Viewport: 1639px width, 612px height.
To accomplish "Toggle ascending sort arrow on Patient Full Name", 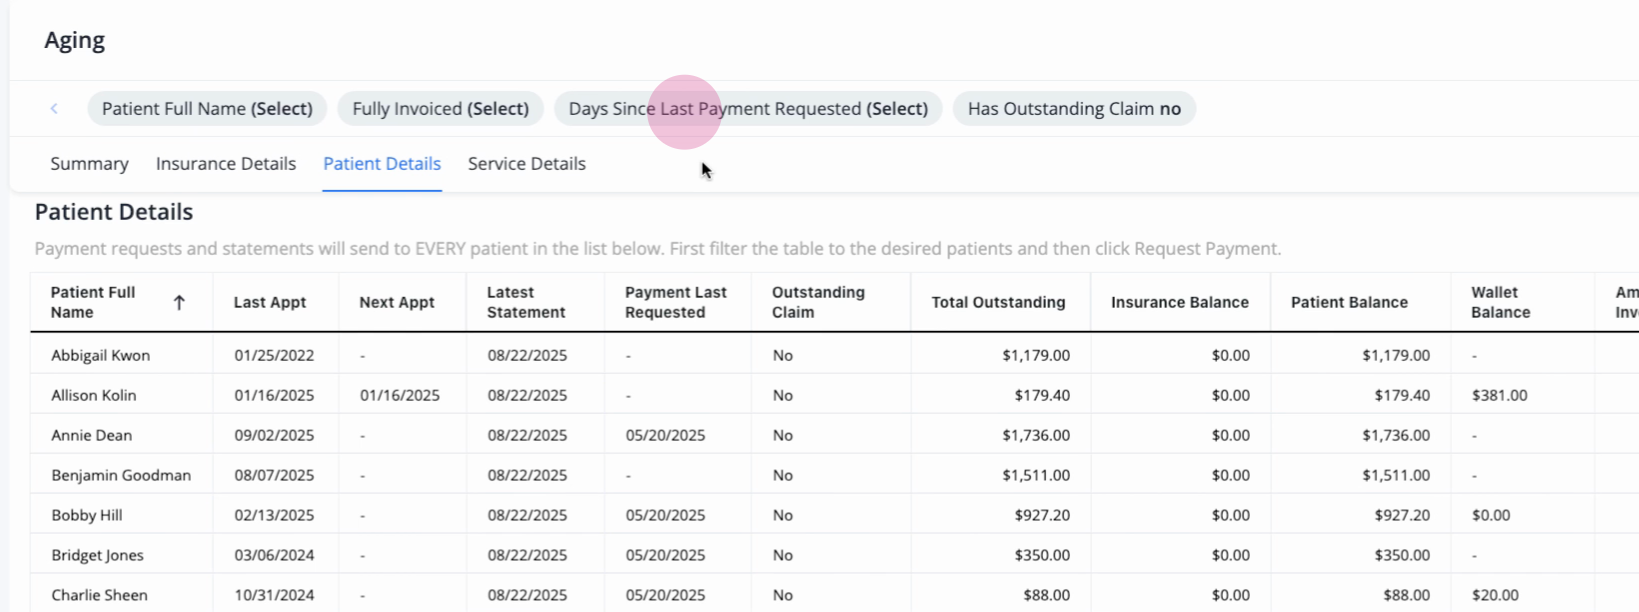I will point(179,302).
